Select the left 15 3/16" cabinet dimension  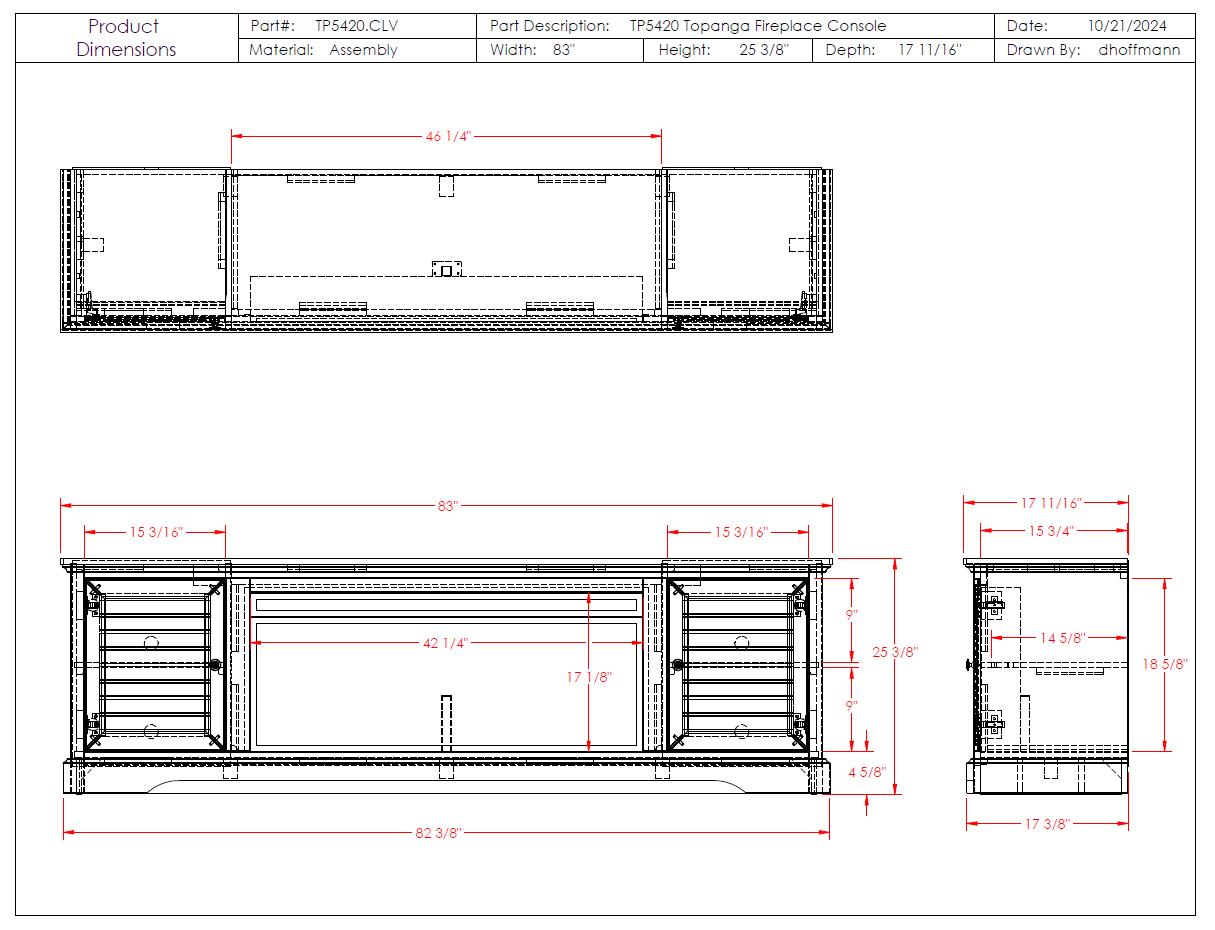[x=154, y=532]
